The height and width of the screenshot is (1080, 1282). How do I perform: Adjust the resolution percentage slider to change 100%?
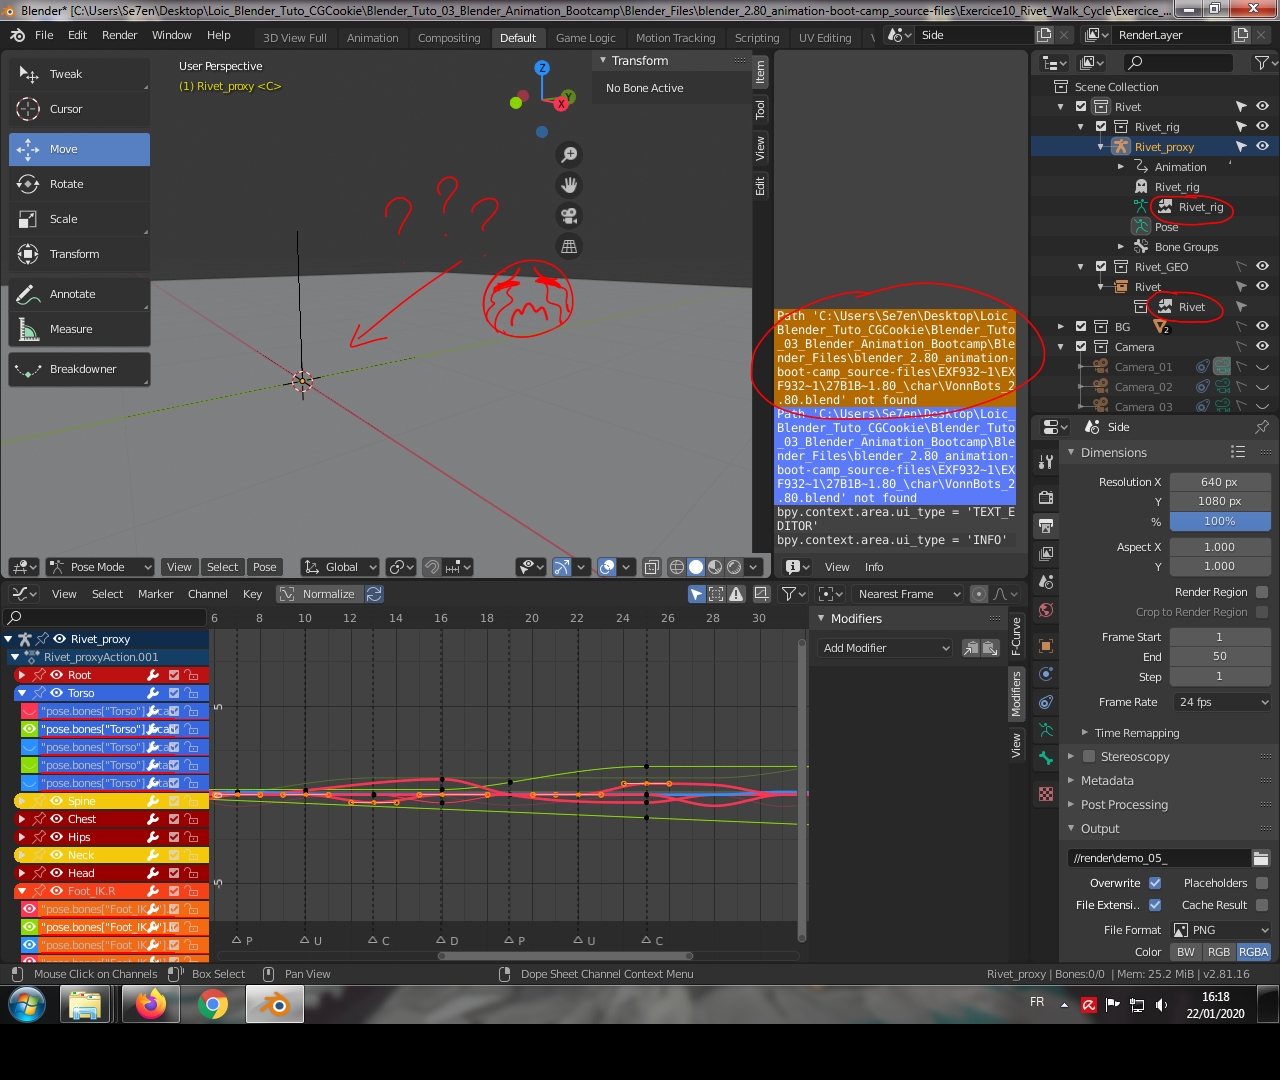1220,521
